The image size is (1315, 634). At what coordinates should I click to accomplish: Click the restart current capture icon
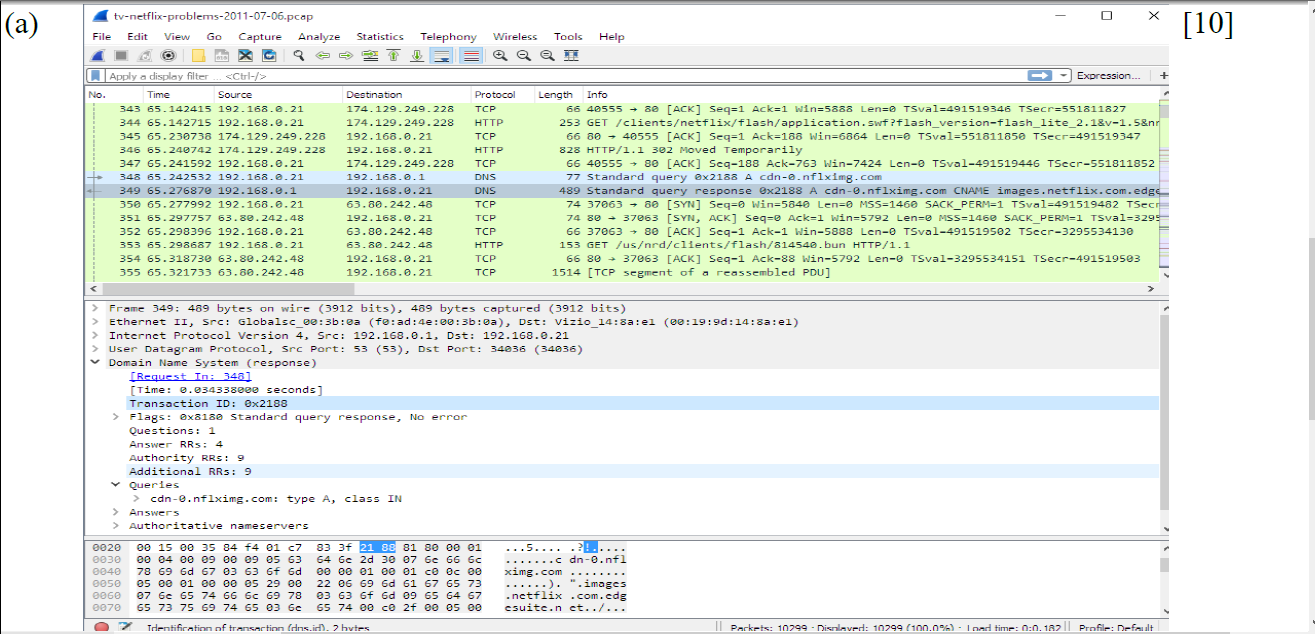(144, 55)
